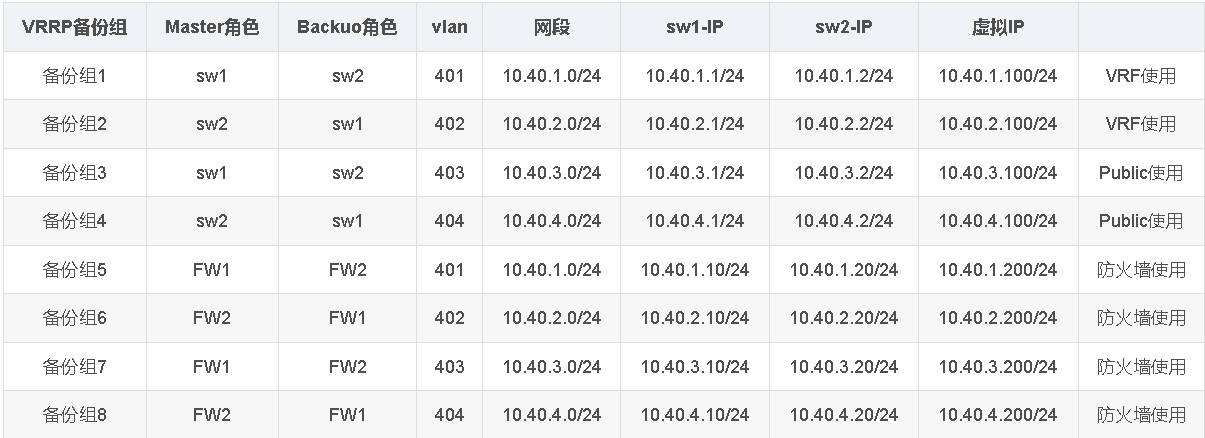Click the 备份组8 row label

pyautogui.click(x=75, y=414)
